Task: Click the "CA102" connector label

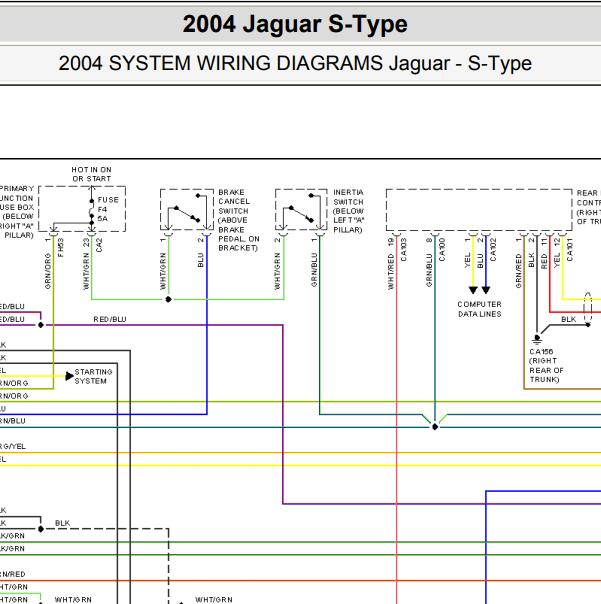Action: pos(493,250)
